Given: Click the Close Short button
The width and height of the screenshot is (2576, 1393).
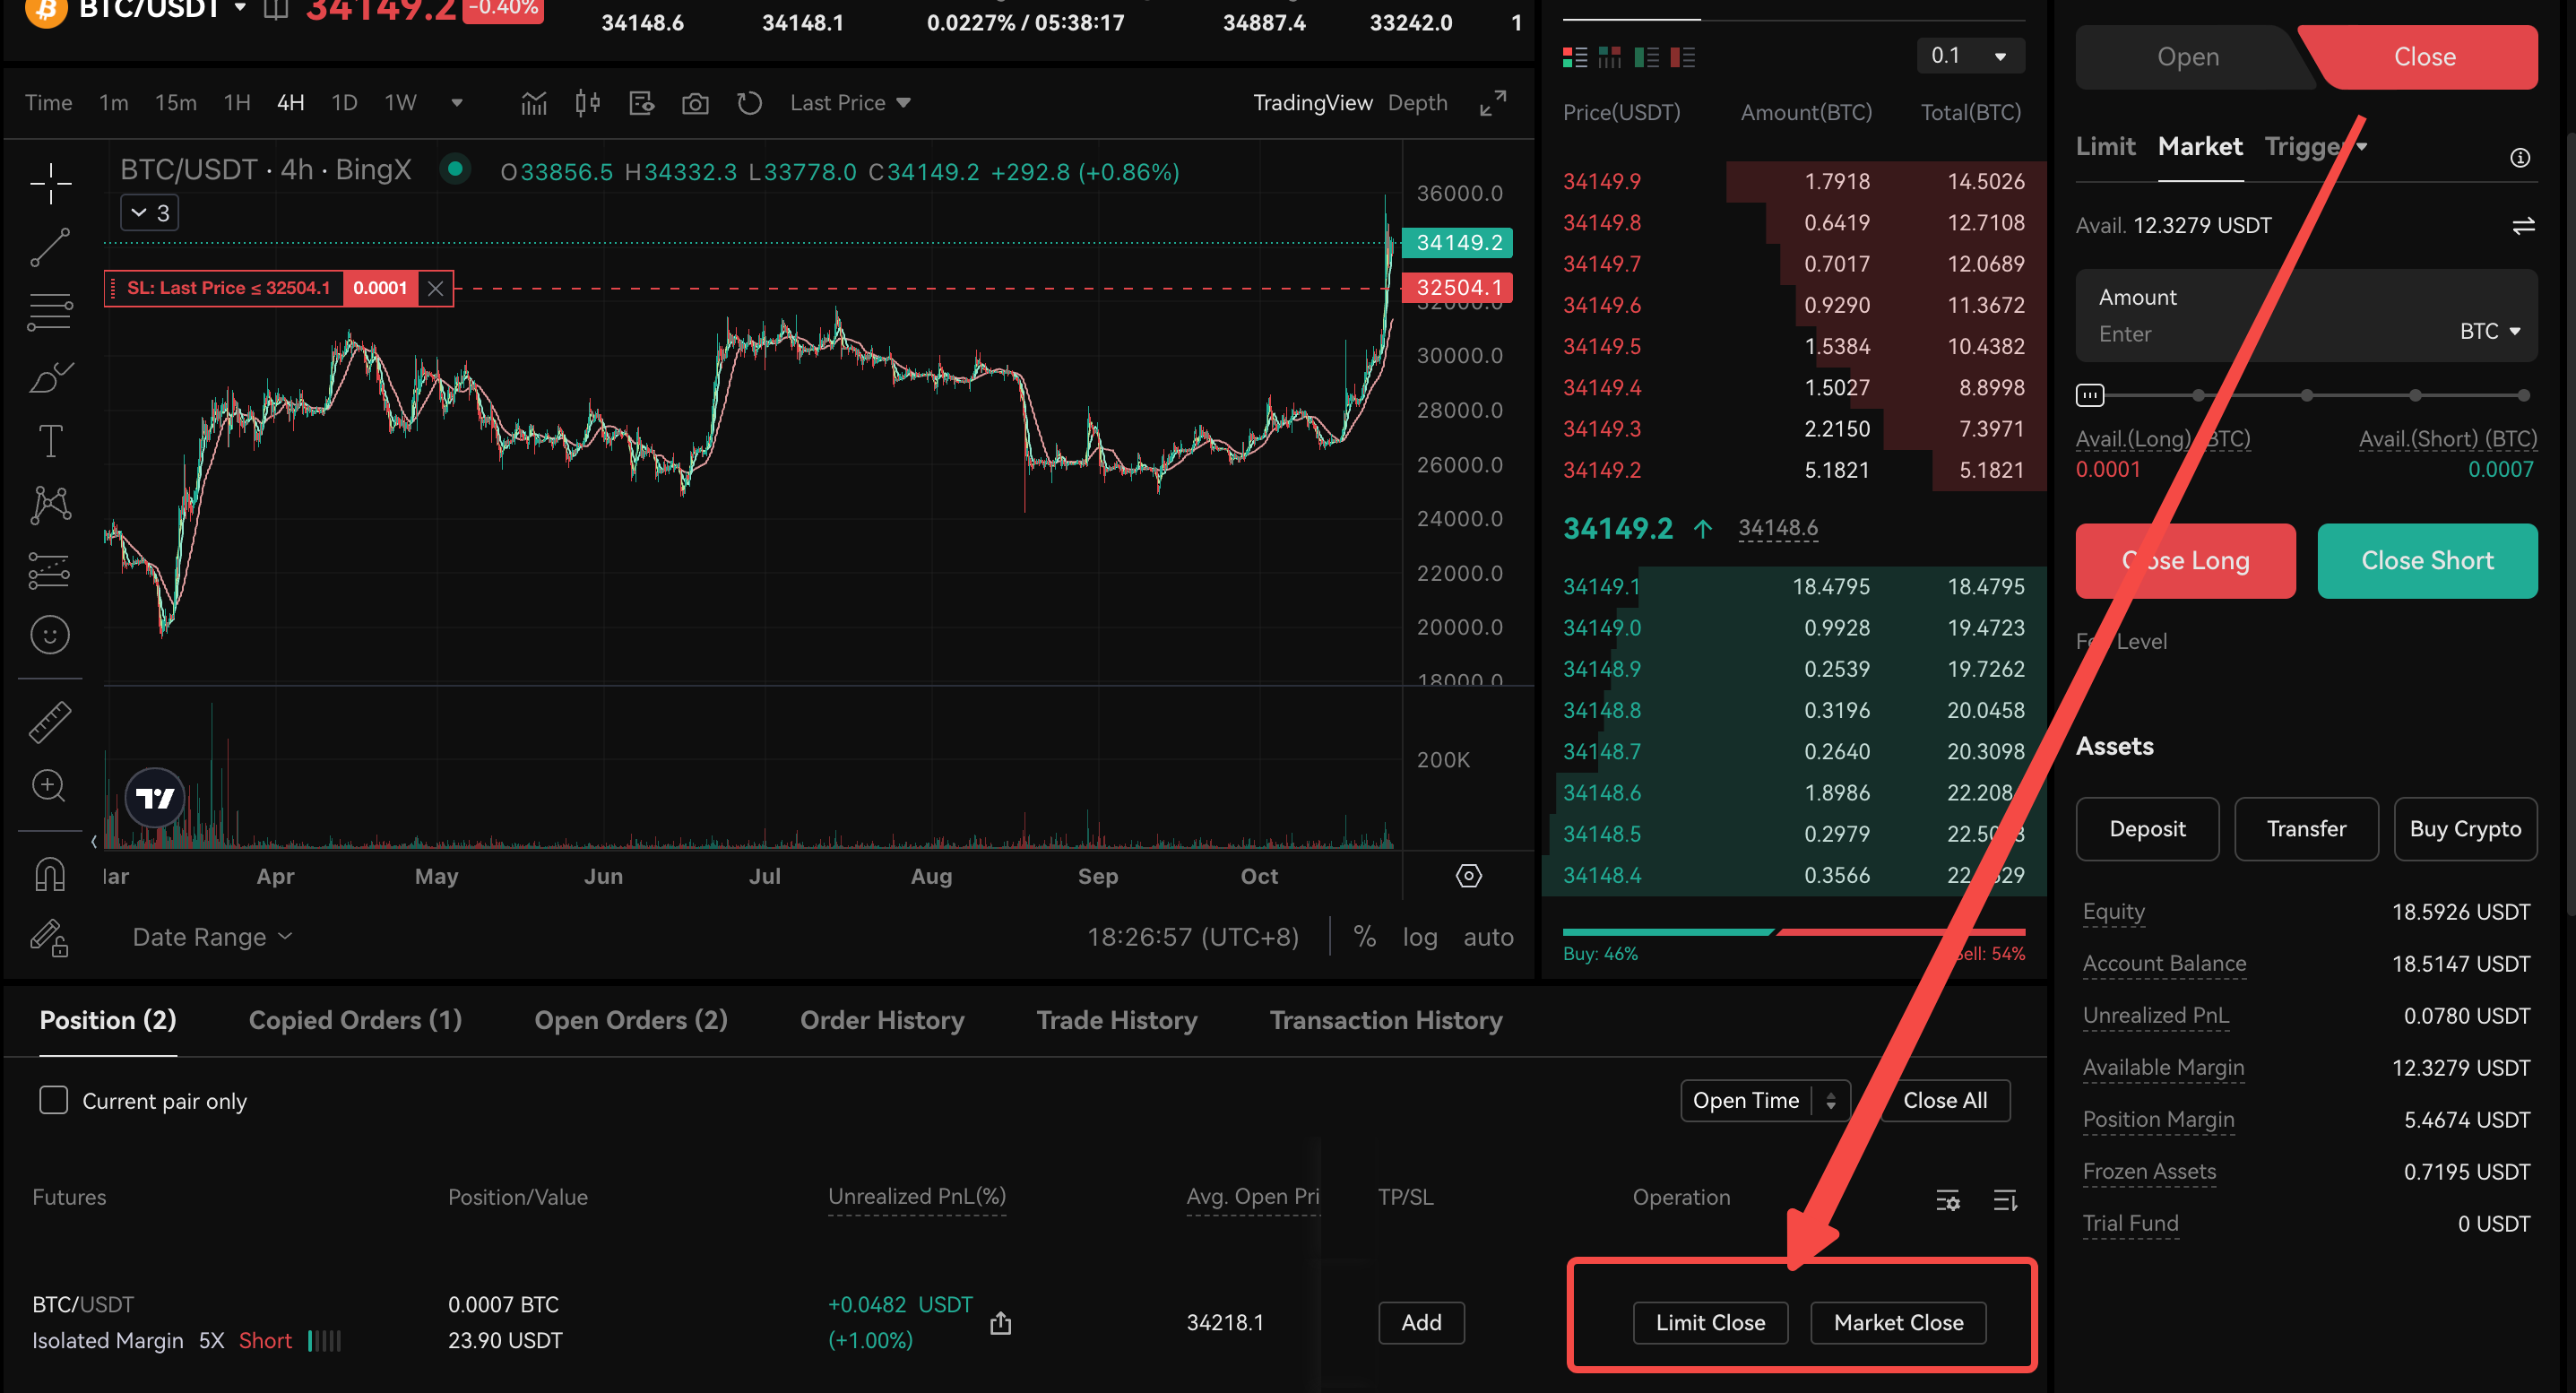Looking at the screenshot, I should [x=2426, y=561].
